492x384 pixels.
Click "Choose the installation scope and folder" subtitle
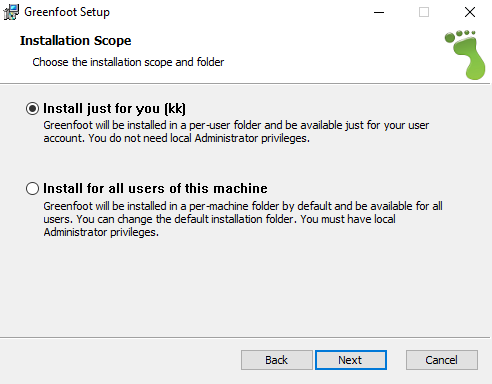(128, 62)
